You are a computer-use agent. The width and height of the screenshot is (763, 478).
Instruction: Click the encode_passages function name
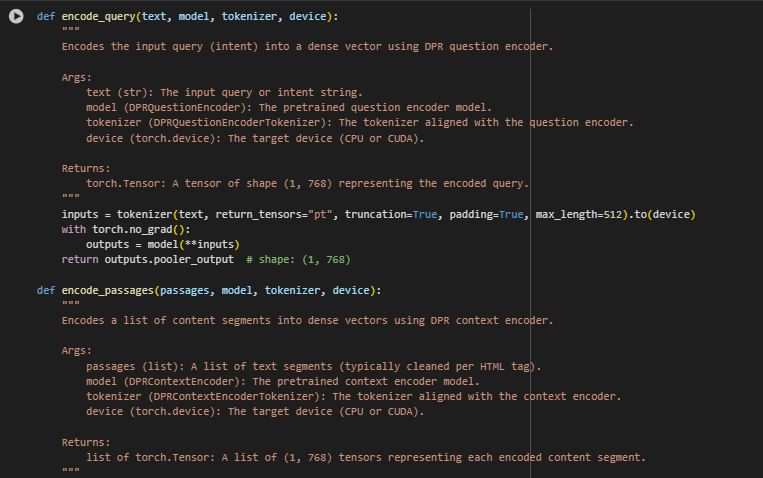pyautogui.click(x=108, y=290)
